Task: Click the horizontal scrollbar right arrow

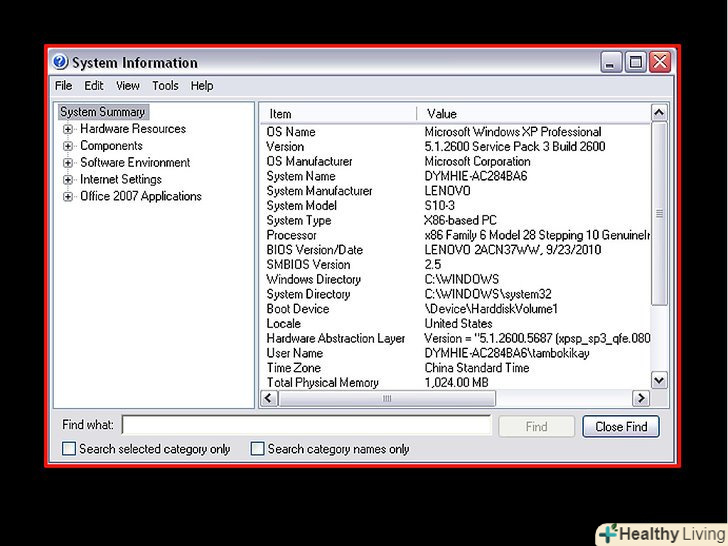Action: 641,399
